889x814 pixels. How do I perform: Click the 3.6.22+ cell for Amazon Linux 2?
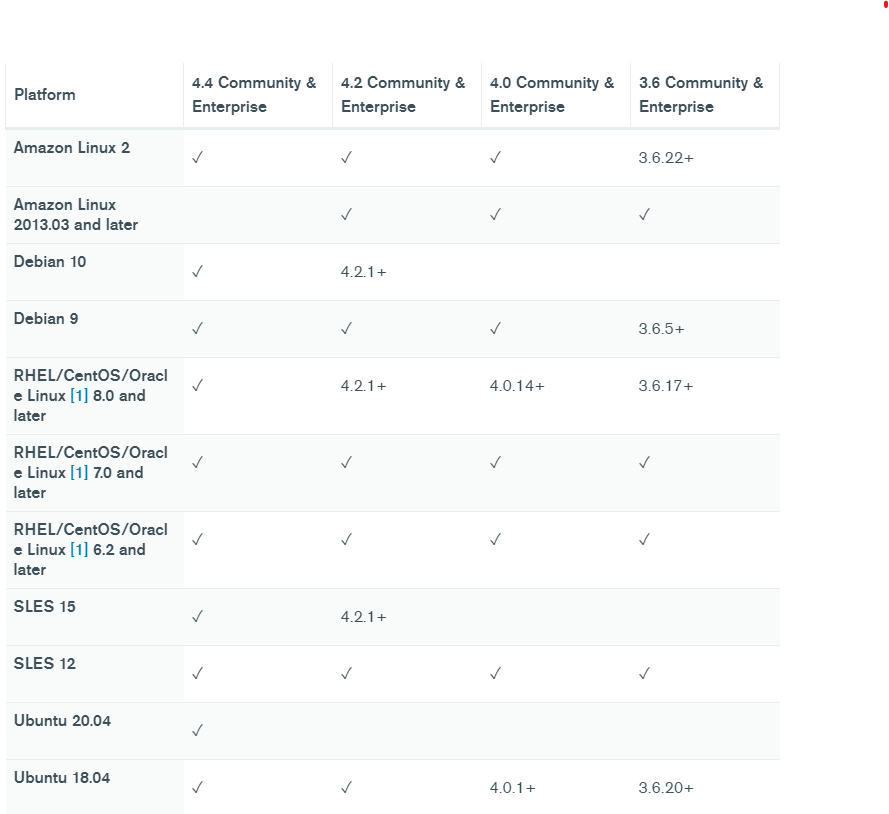[x=666, y=158]
